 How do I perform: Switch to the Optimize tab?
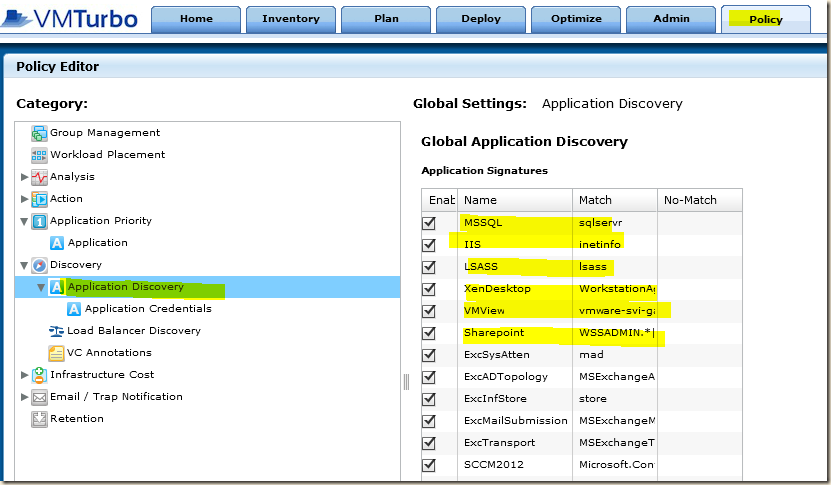click(x=576, y=19)
